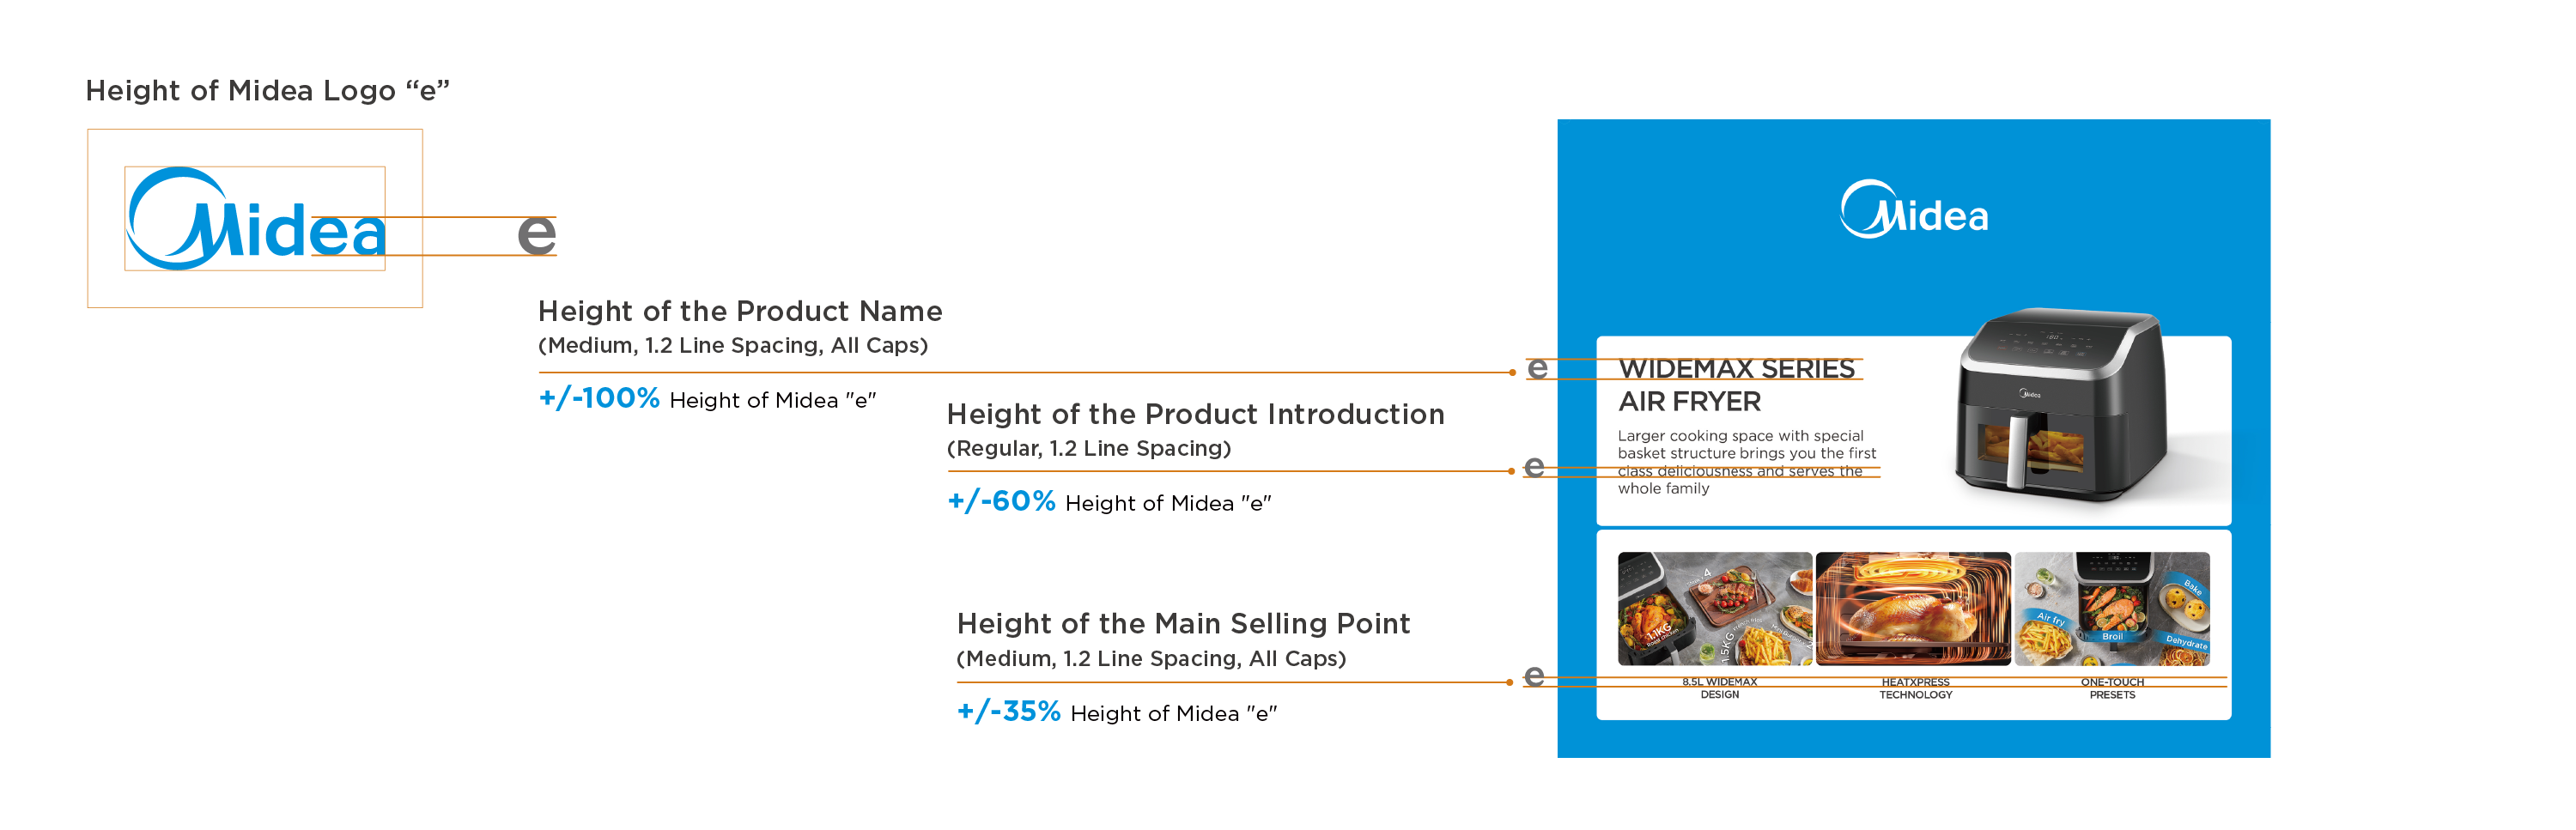The width and height of the screenshot is (2576, 830).
Task: Click the AIR FRYER title line
Action: coord(1690,402)
